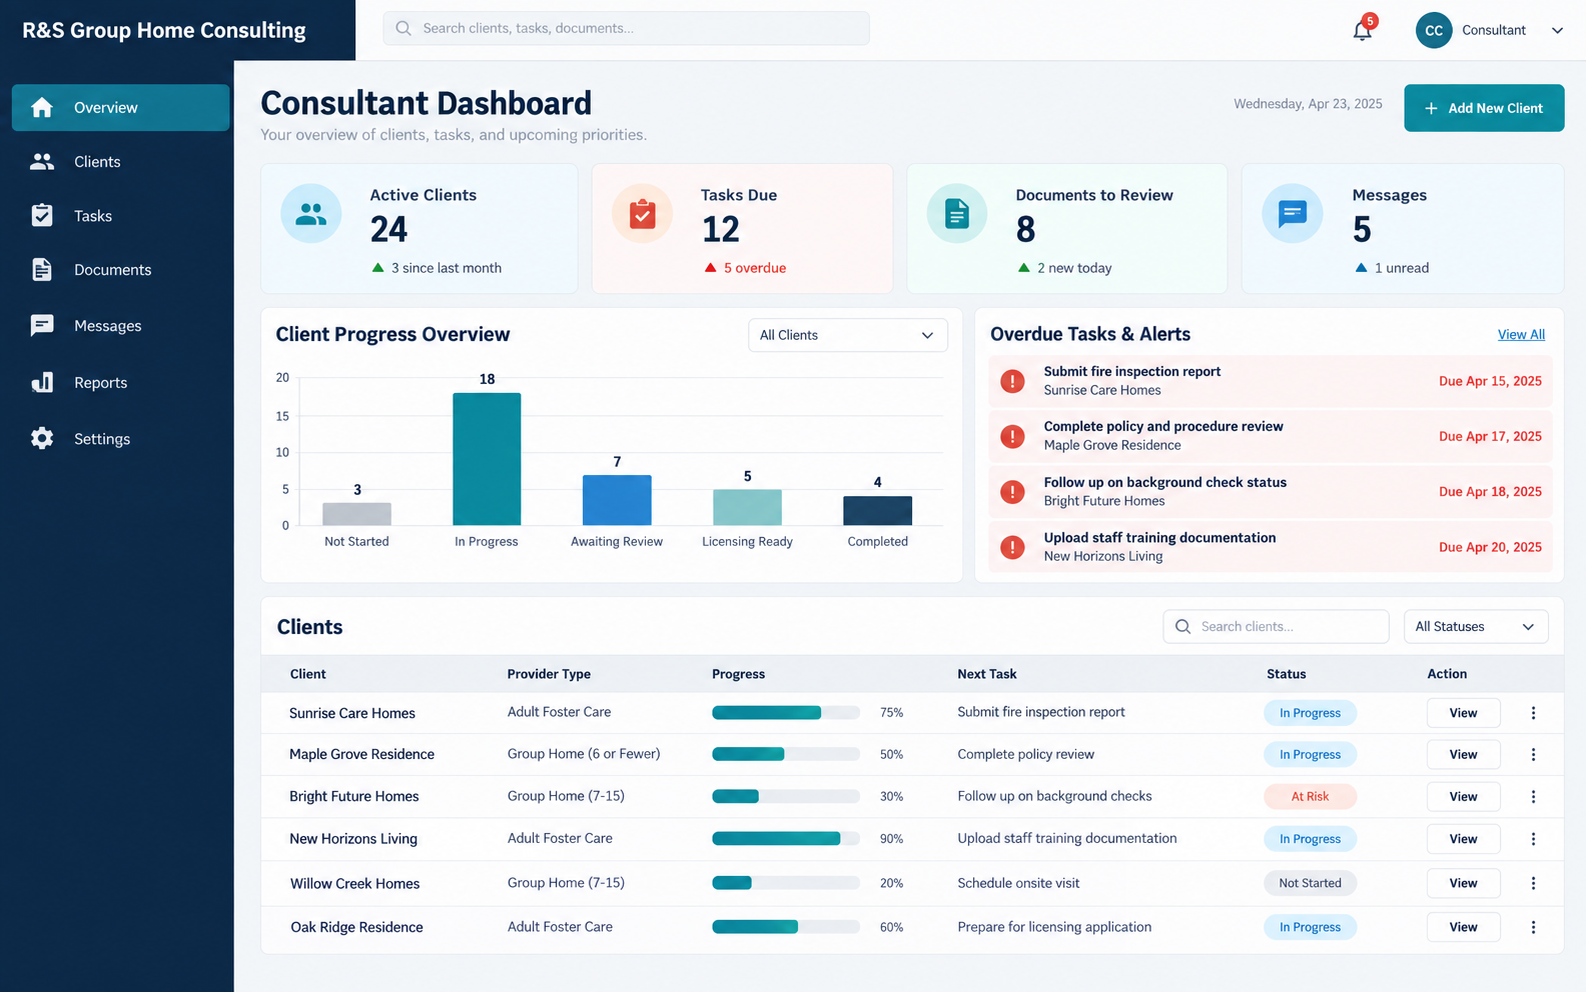
Task: Click the Not Started bar in chart
Action: click(x=357, y=514)
